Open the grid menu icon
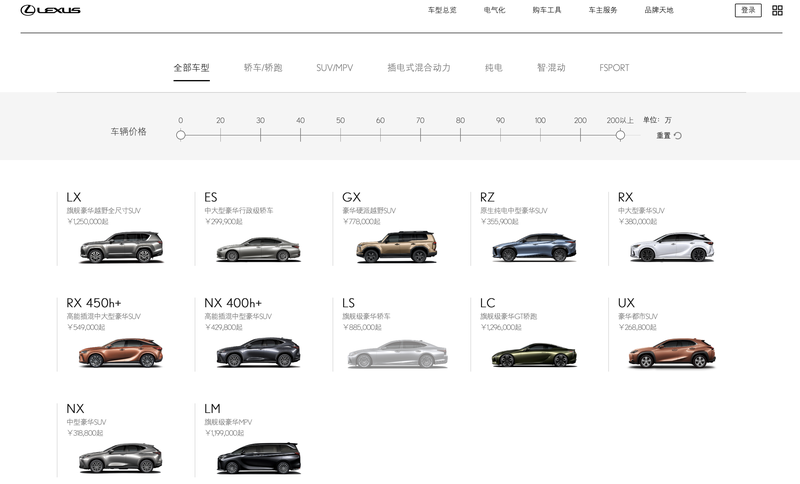Screen dimensions: 800x484 [777, 10]
